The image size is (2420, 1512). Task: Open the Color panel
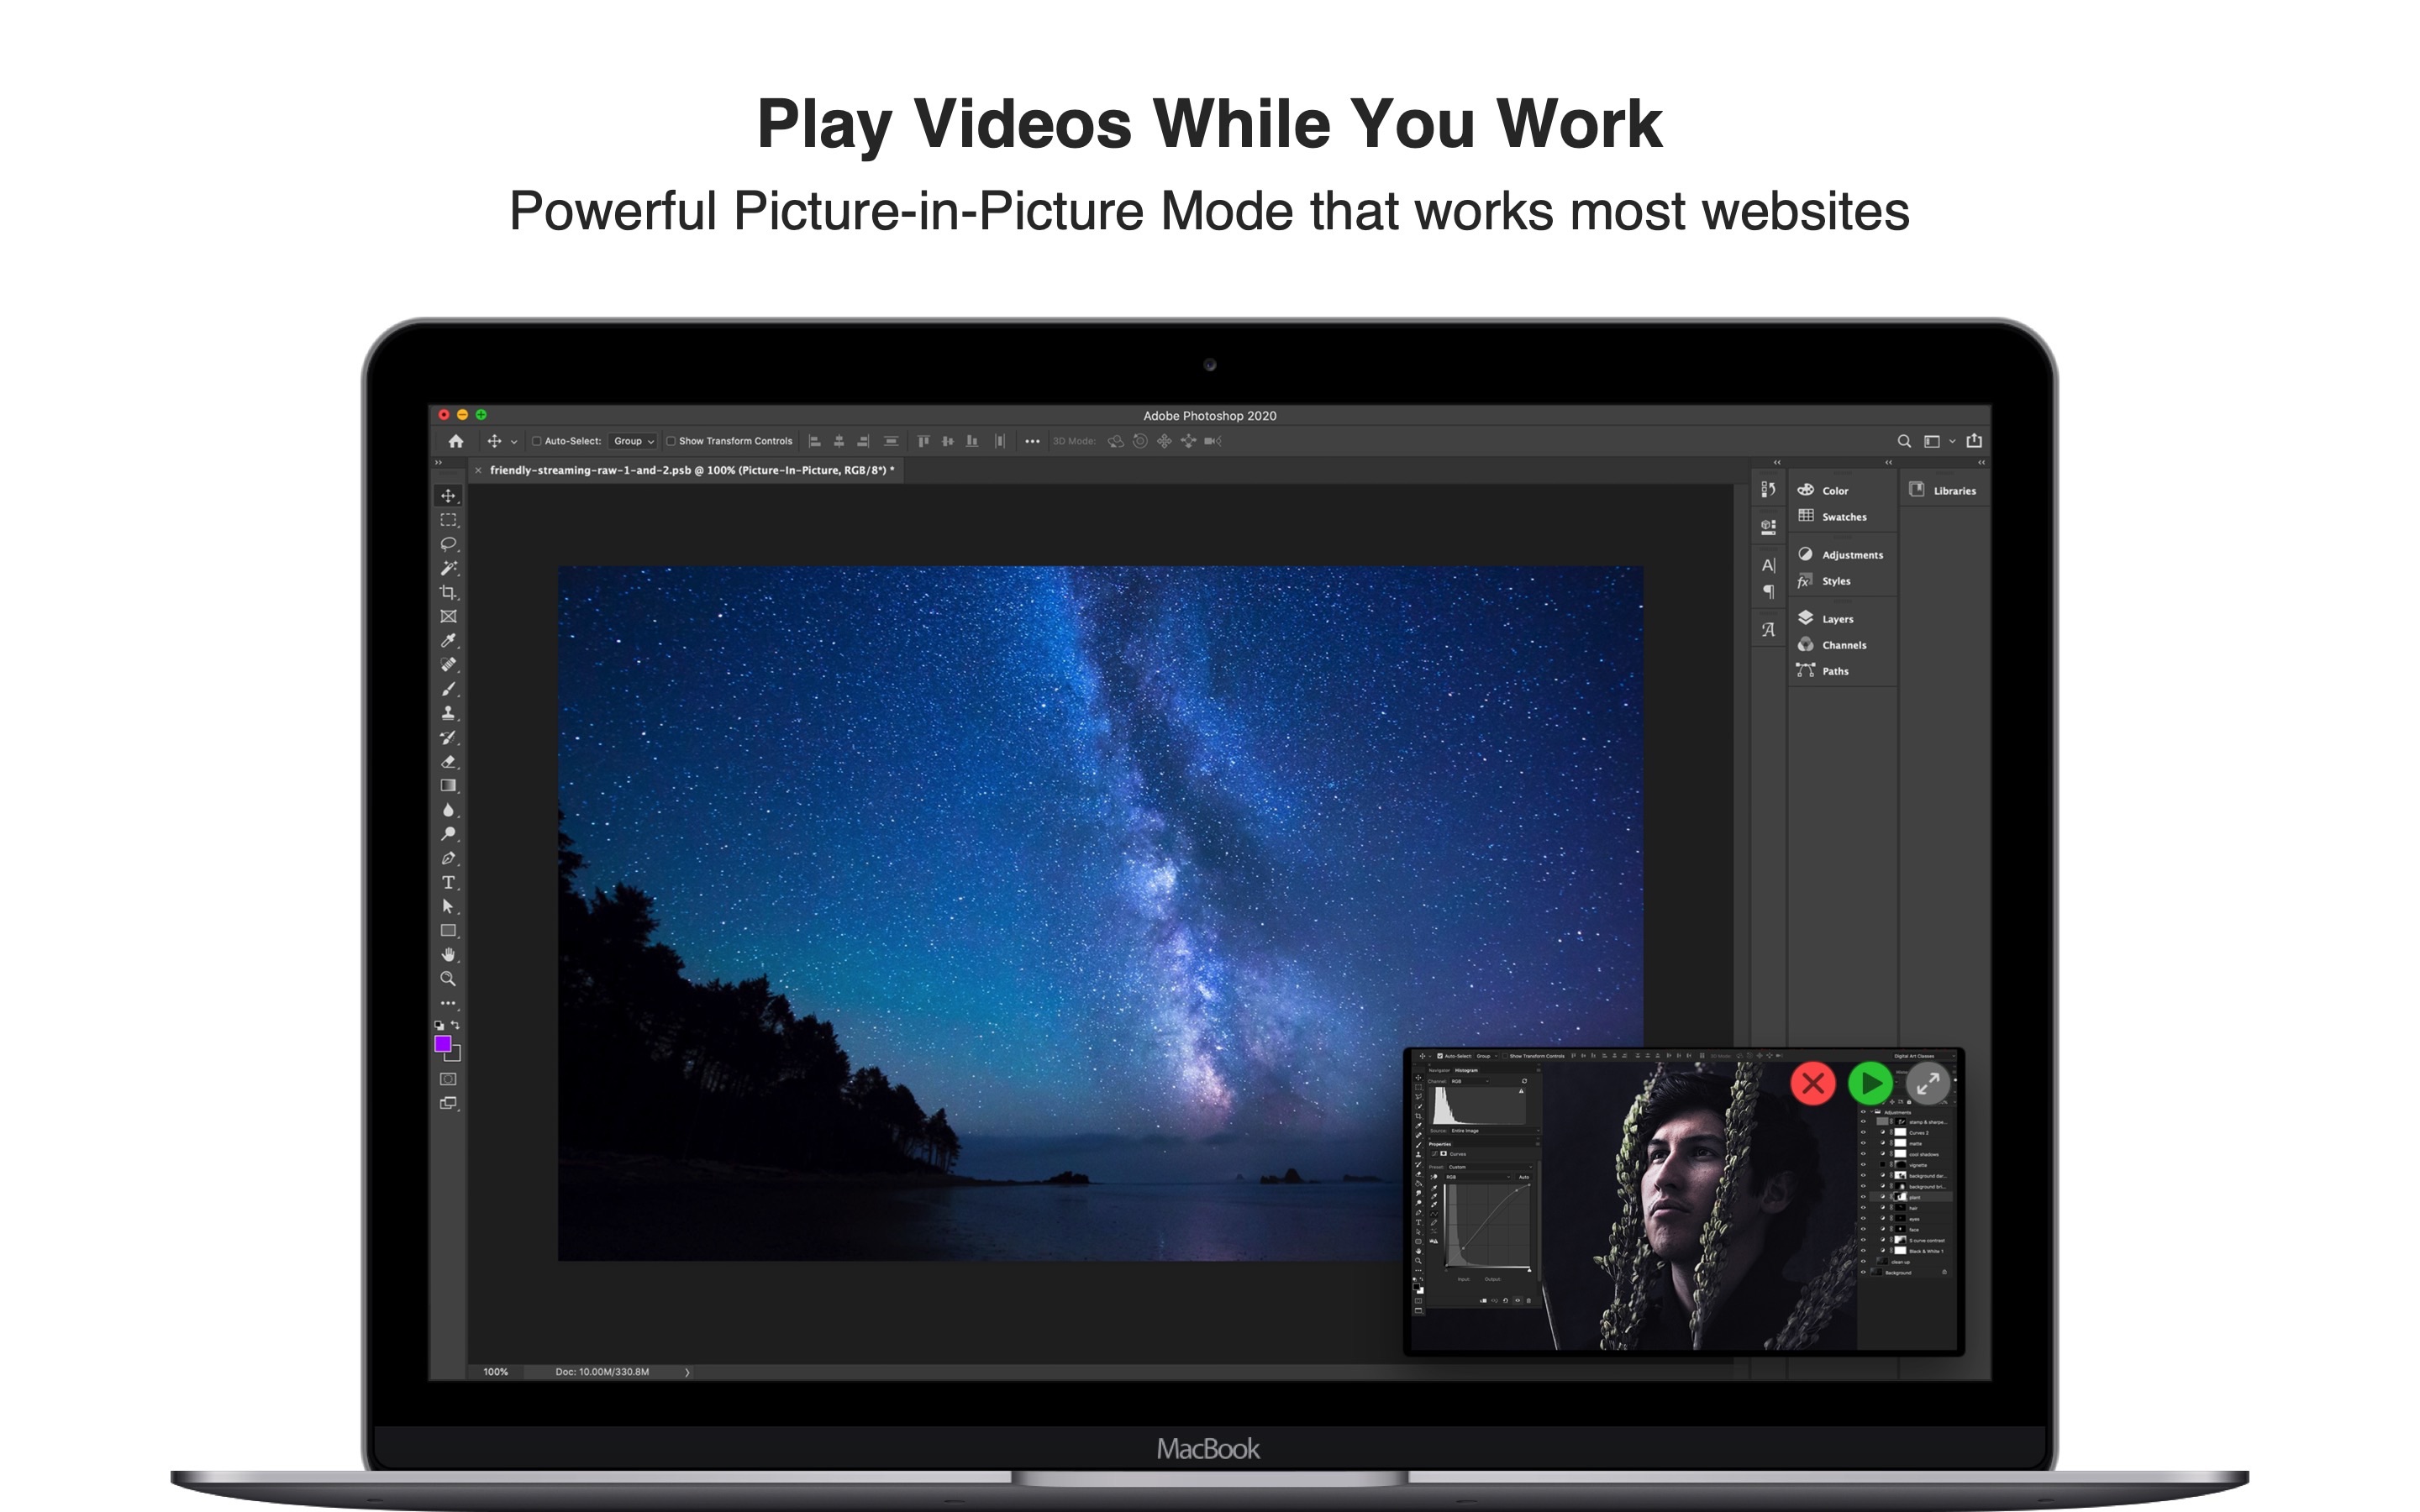(1835, 490)
